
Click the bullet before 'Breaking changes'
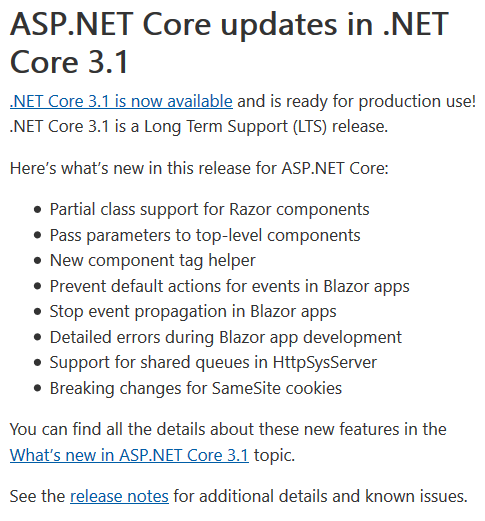pyautogui.click(x=38, y=388)
